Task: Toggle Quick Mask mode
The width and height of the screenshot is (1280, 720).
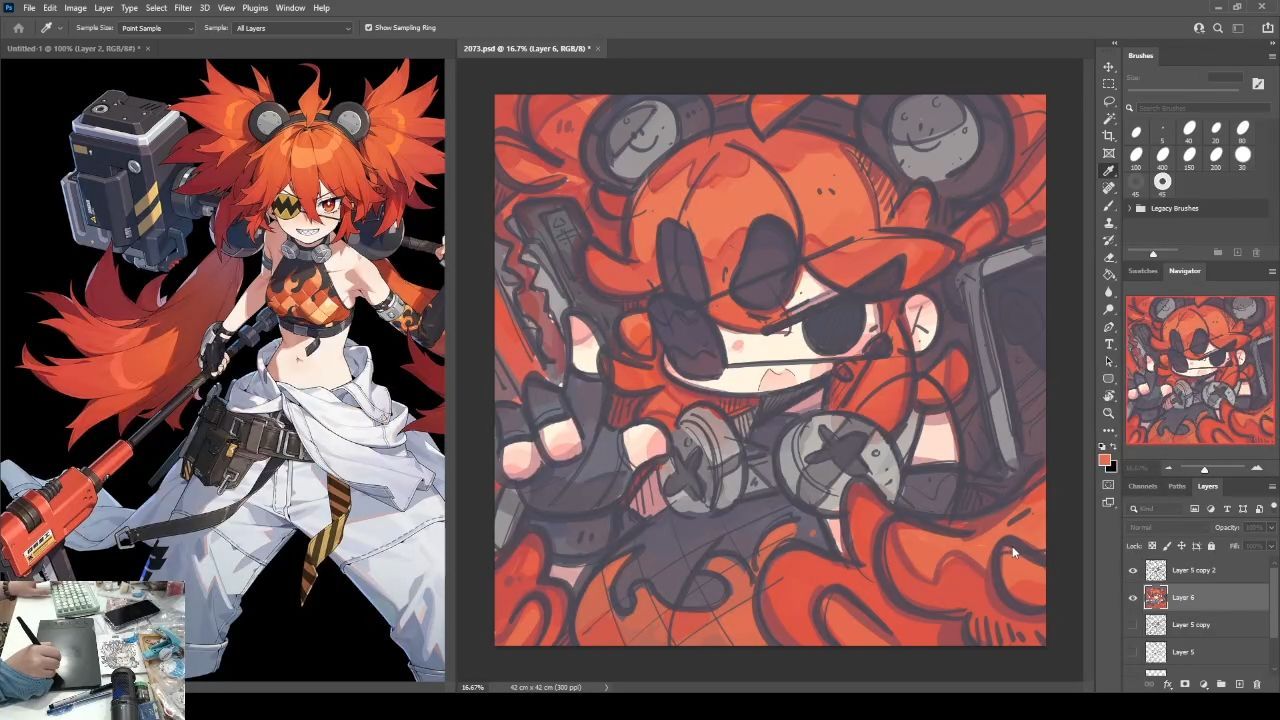Action: pyautogui.click(x=1108, y=485)
